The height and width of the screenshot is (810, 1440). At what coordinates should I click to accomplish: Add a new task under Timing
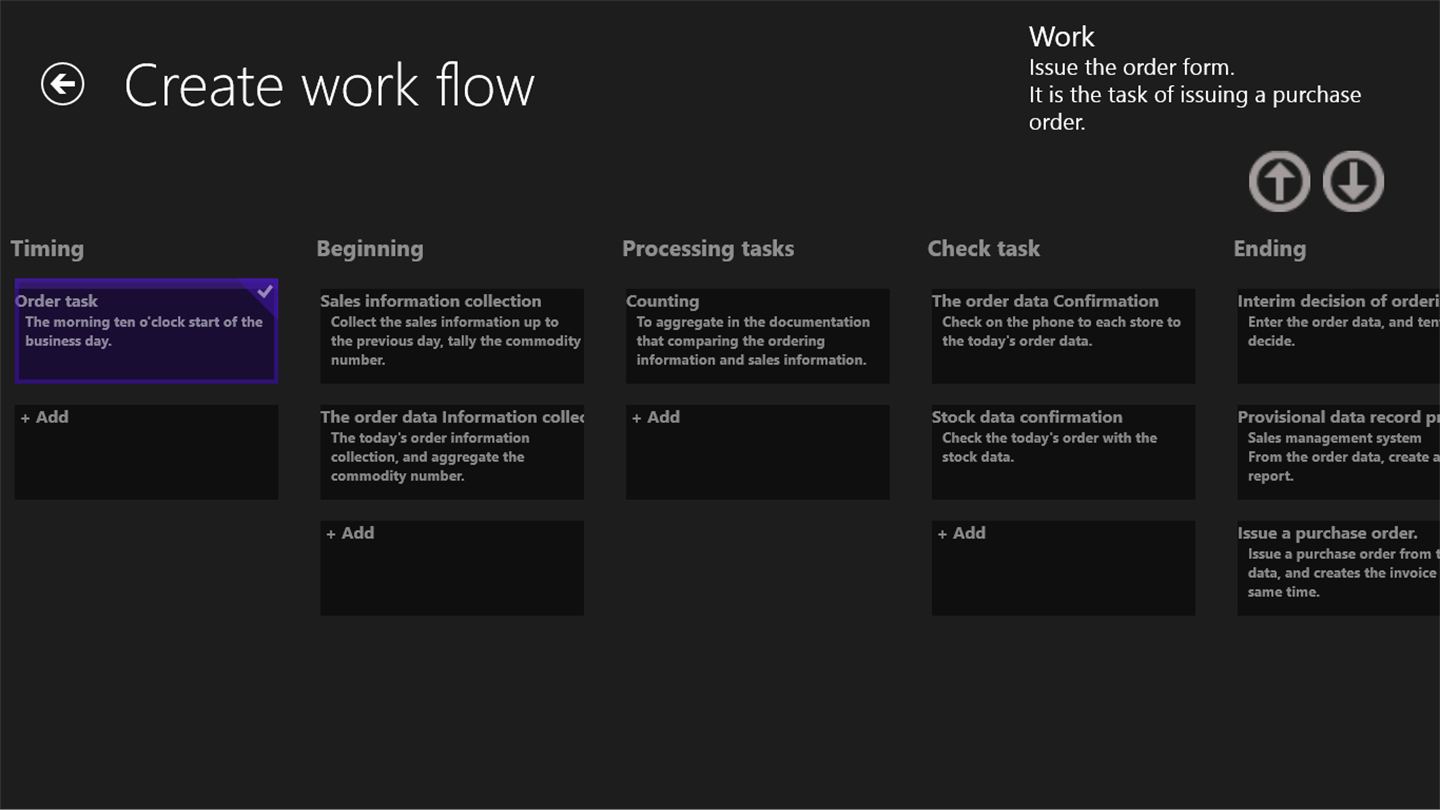pyautogui.click(x=146, y=451)
